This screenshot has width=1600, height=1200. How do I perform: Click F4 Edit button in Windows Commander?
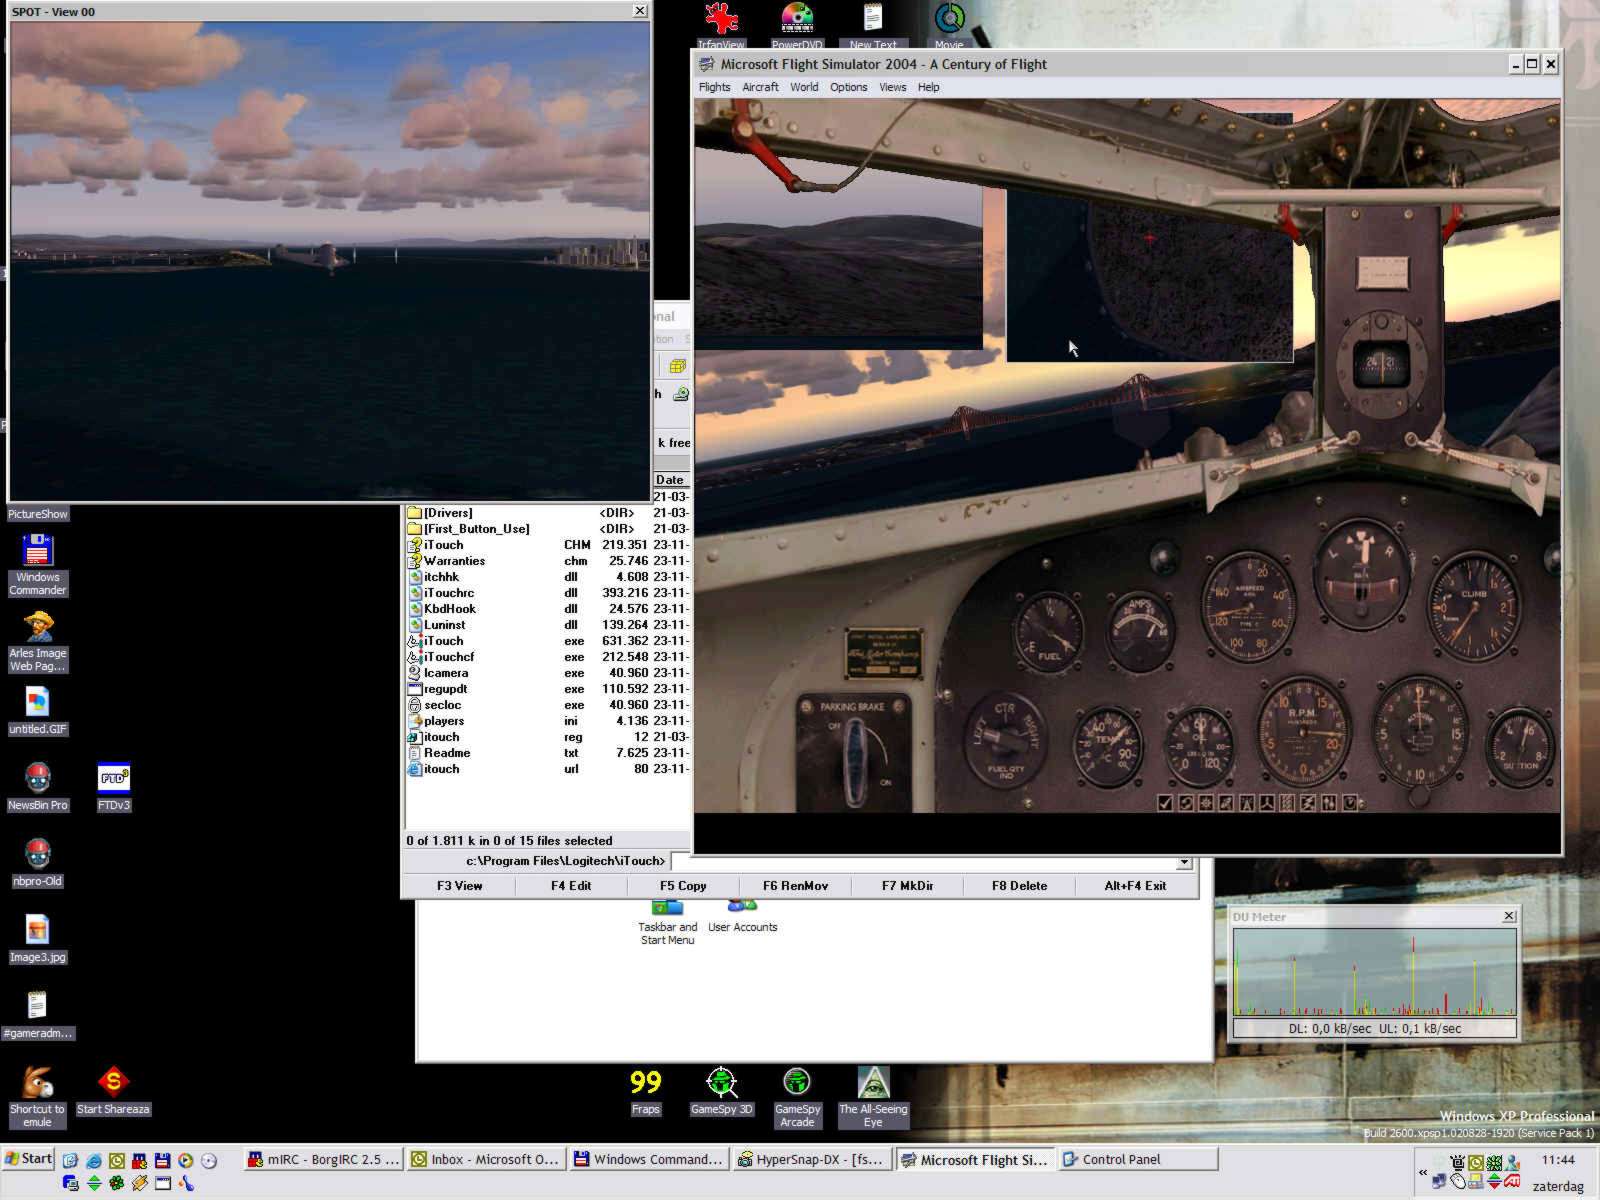(x=571, y=886)
